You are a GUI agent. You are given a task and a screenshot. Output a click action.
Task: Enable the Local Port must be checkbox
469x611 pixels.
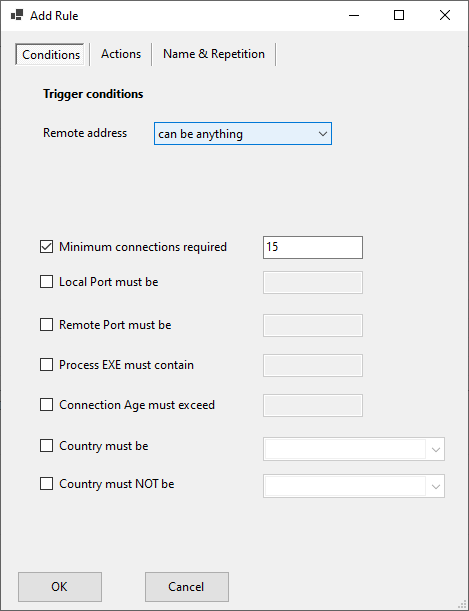(x=46, y=282)
